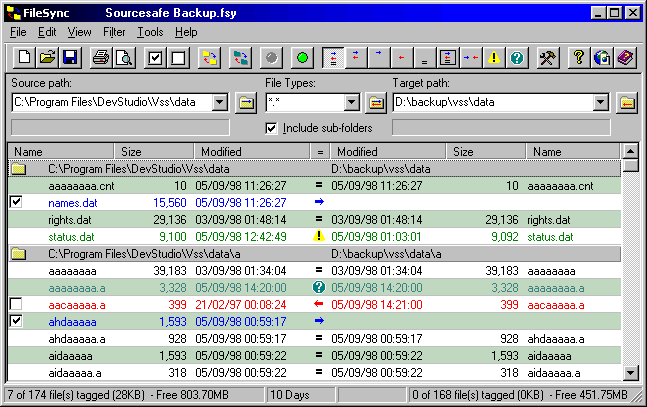
Task: Click the scrollbar up arrow
Action: tap(630, 151)
